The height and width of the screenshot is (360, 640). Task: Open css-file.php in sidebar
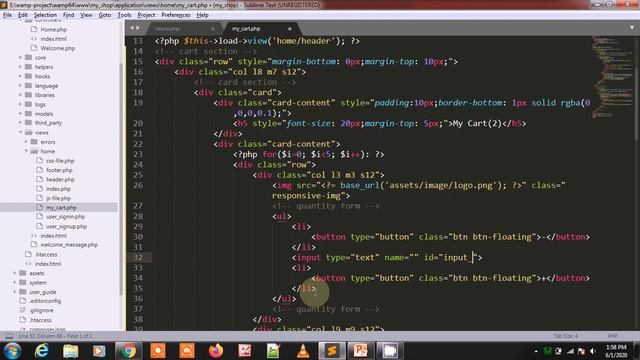[x=60, y=161]
